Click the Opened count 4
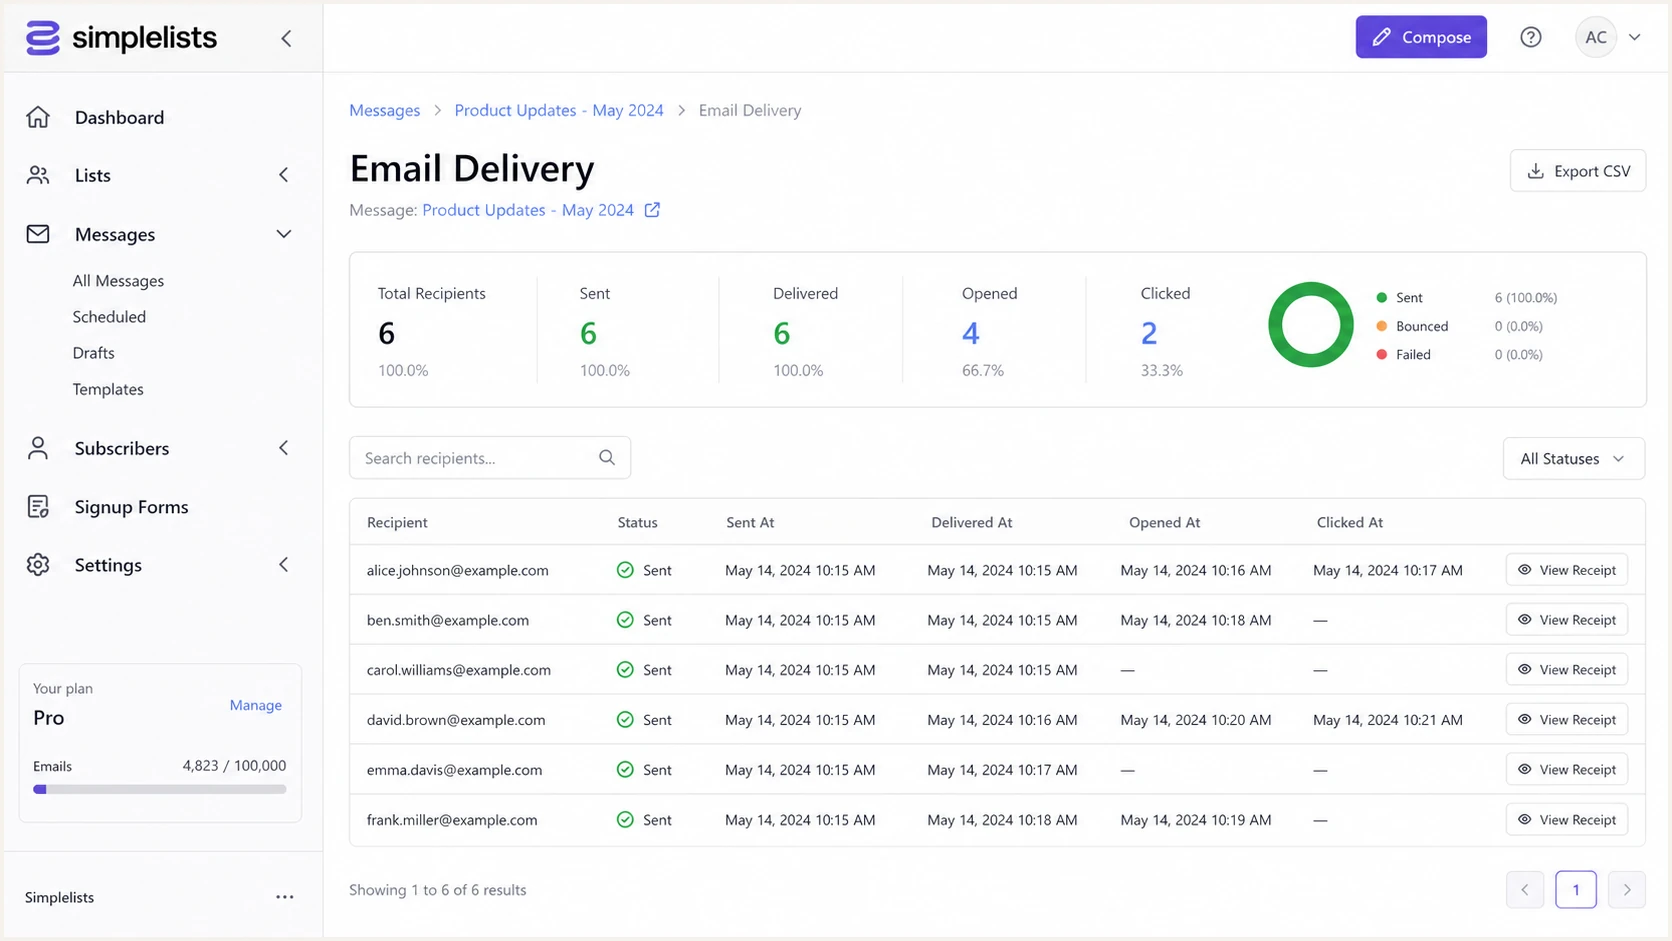 [x=970, y=333]
